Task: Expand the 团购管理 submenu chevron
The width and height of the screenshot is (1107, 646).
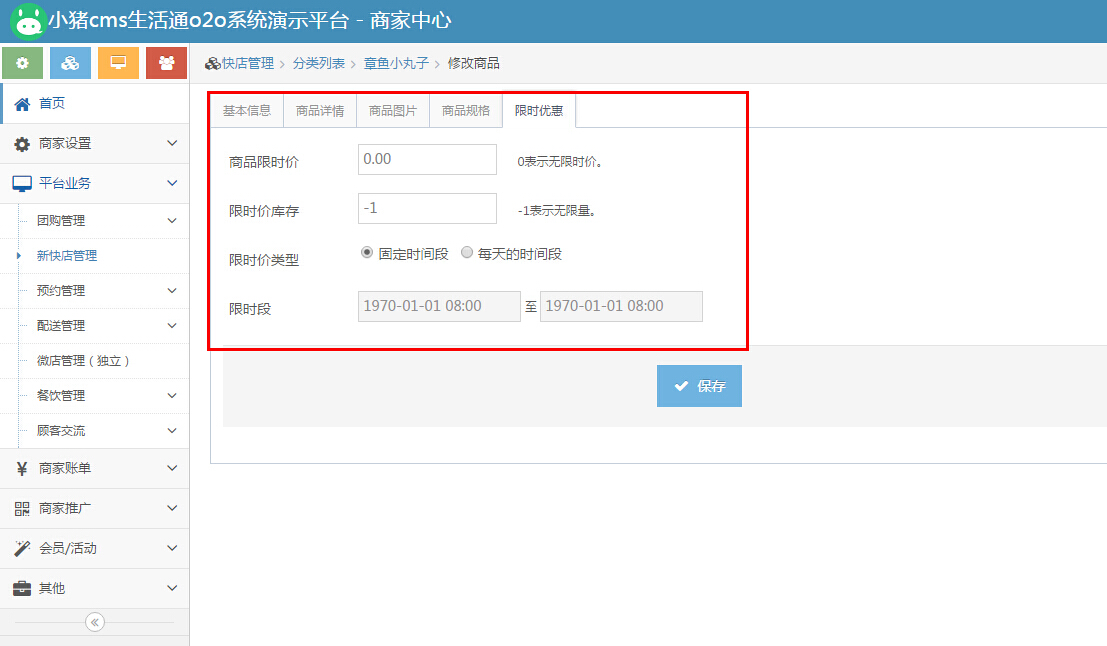Action: tap(172, 220)
